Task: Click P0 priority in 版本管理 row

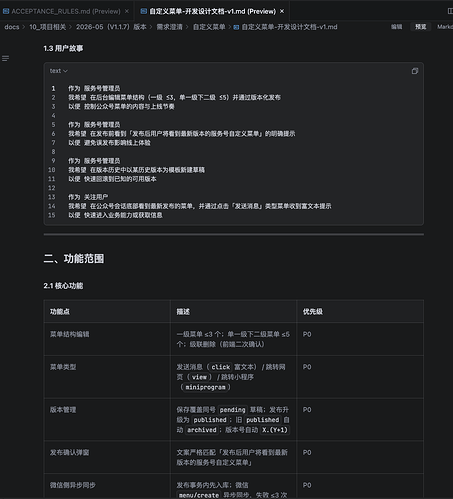Action: point(307,410)
